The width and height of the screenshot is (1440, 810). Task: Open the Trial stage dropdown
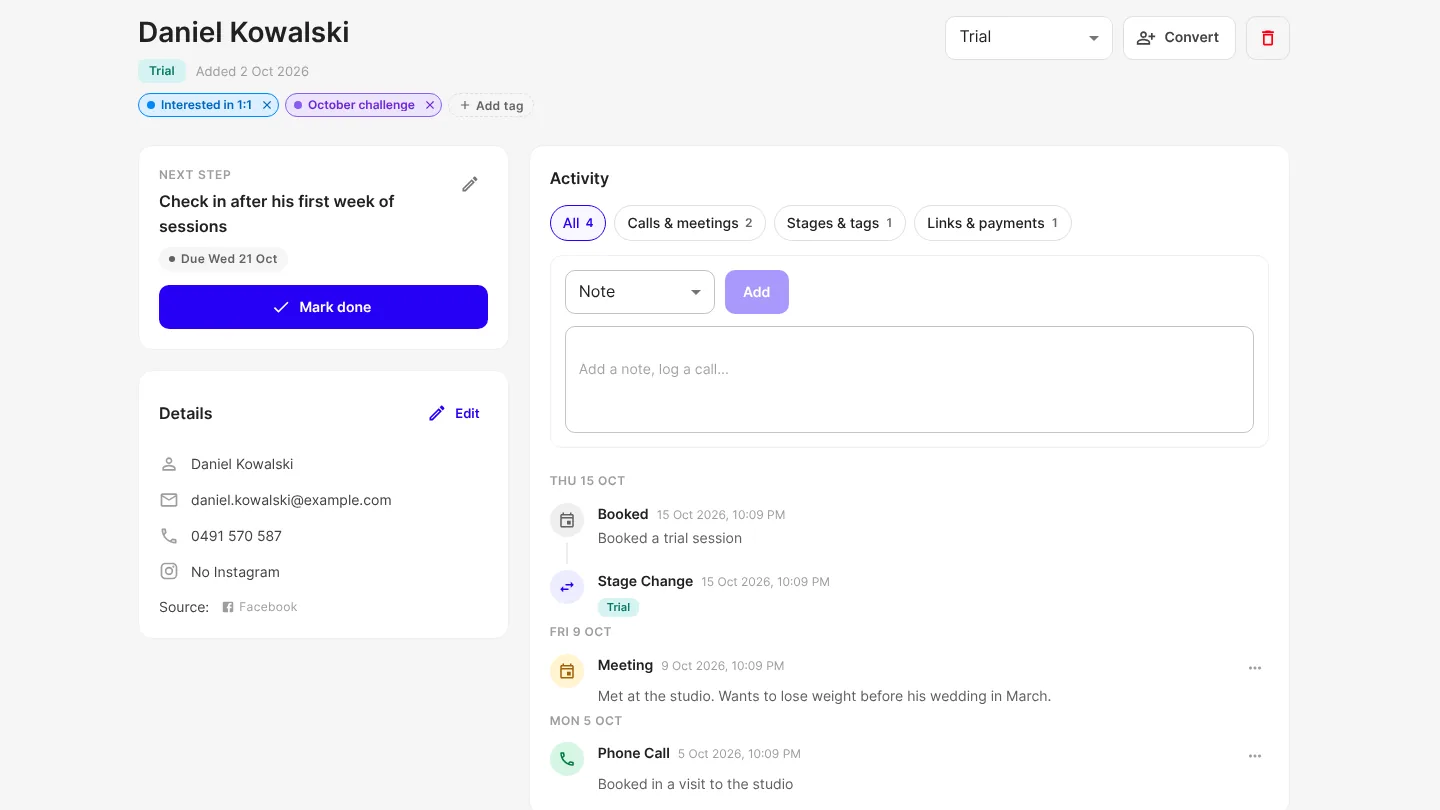click(x=1029, y=38)
